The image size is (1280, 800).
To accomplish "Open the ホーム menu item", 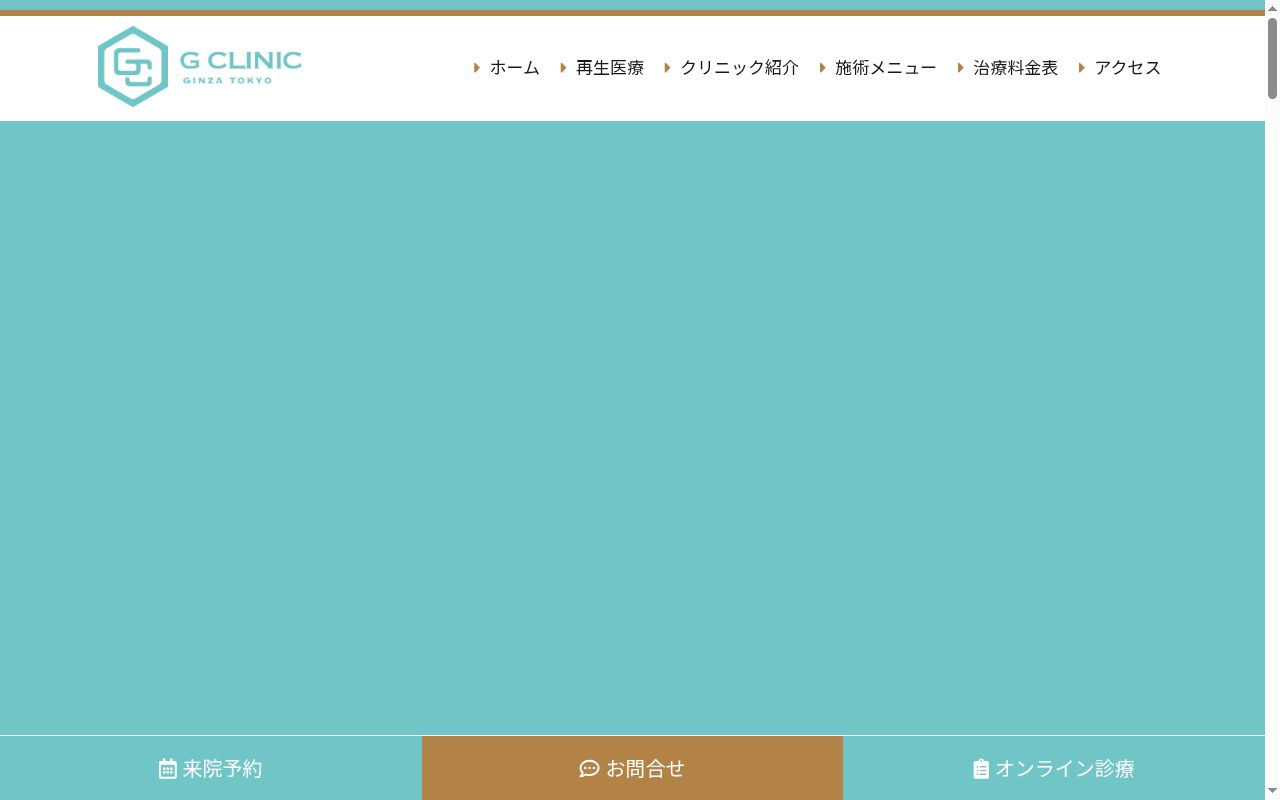I will [x=514, y=68].
